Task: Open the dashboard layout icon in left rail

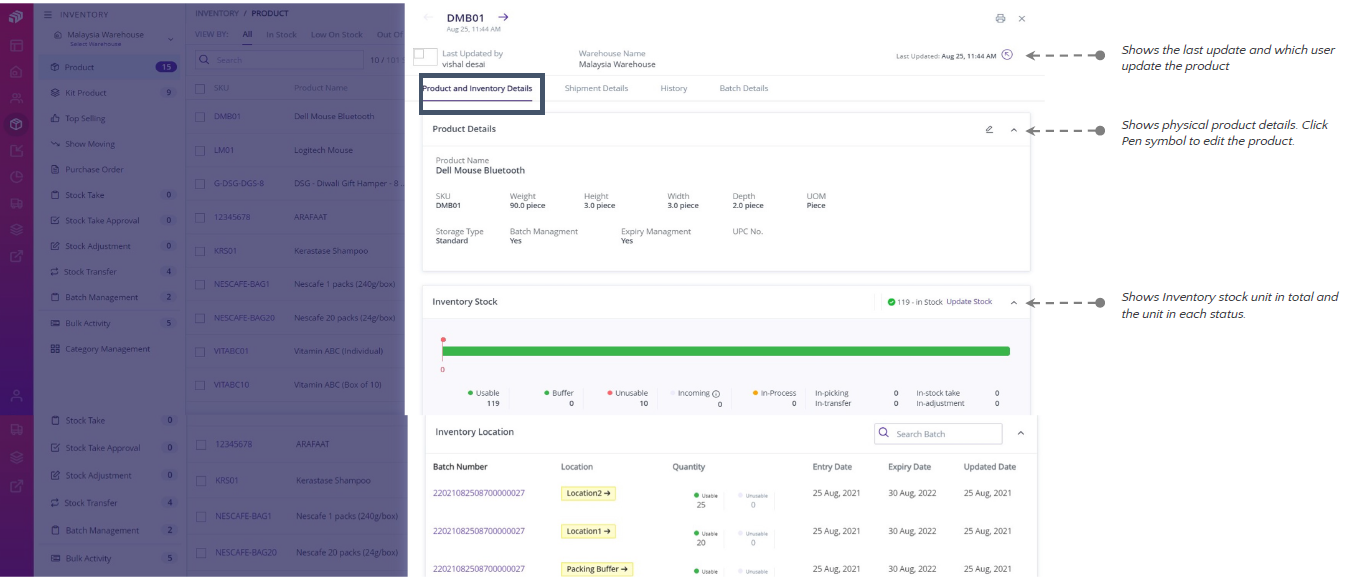Action: (16, 45)
